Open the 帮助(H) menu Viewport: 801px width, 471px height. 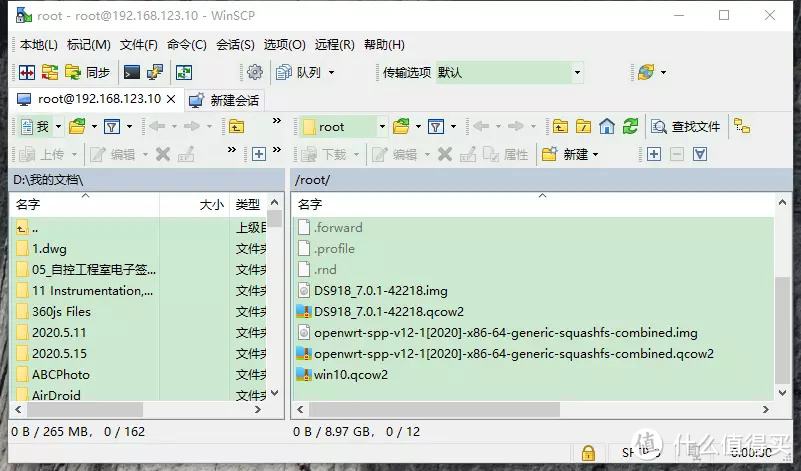click(x=384, y=45)
